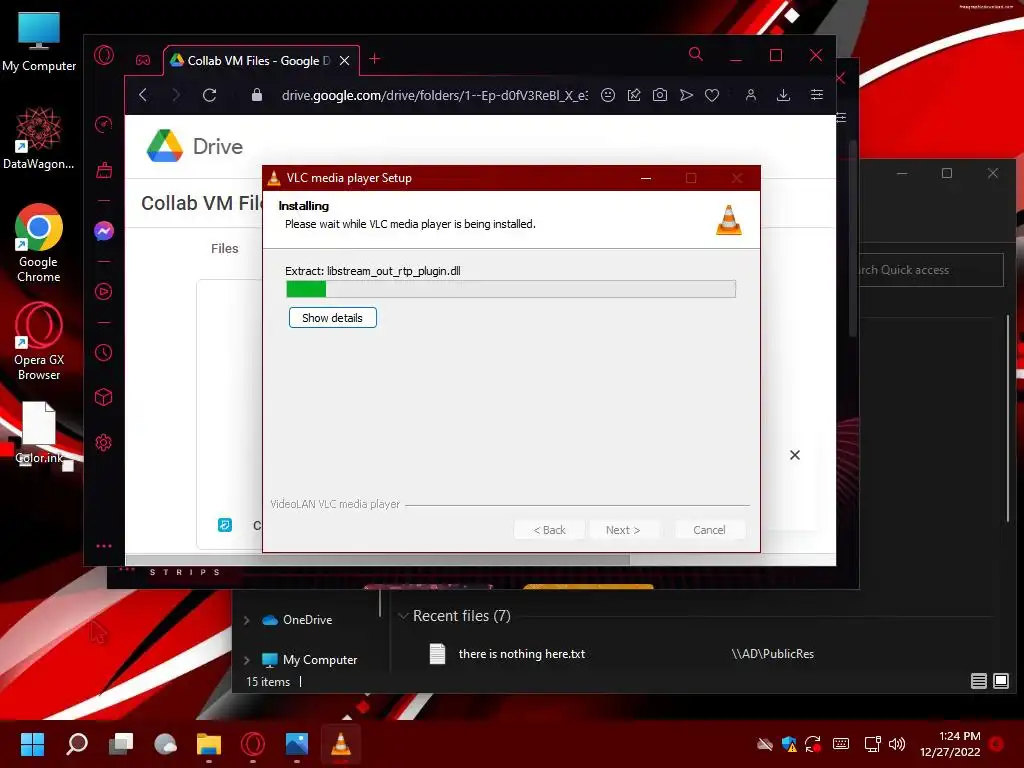The image size is (1024, 768).
Task: Add bookmark with heart icon
Action: point(712,95)
